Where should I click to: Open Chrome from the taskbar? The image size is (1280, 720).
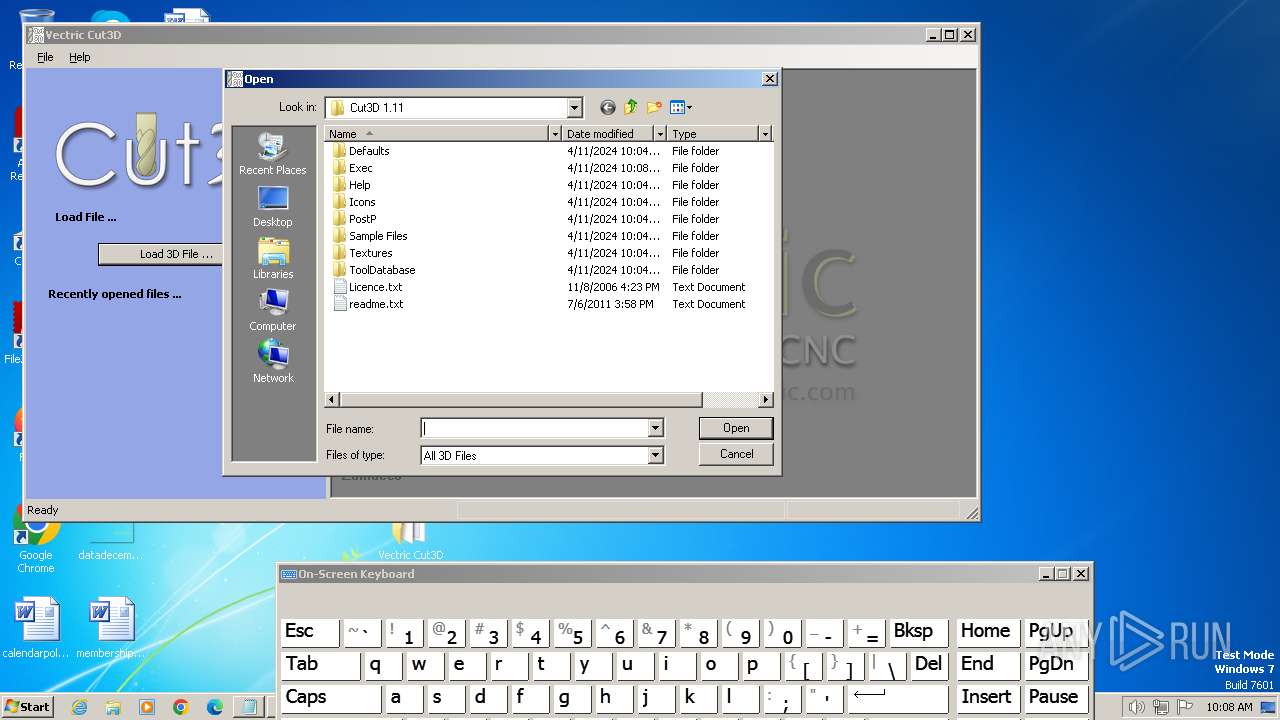point(181,707)
